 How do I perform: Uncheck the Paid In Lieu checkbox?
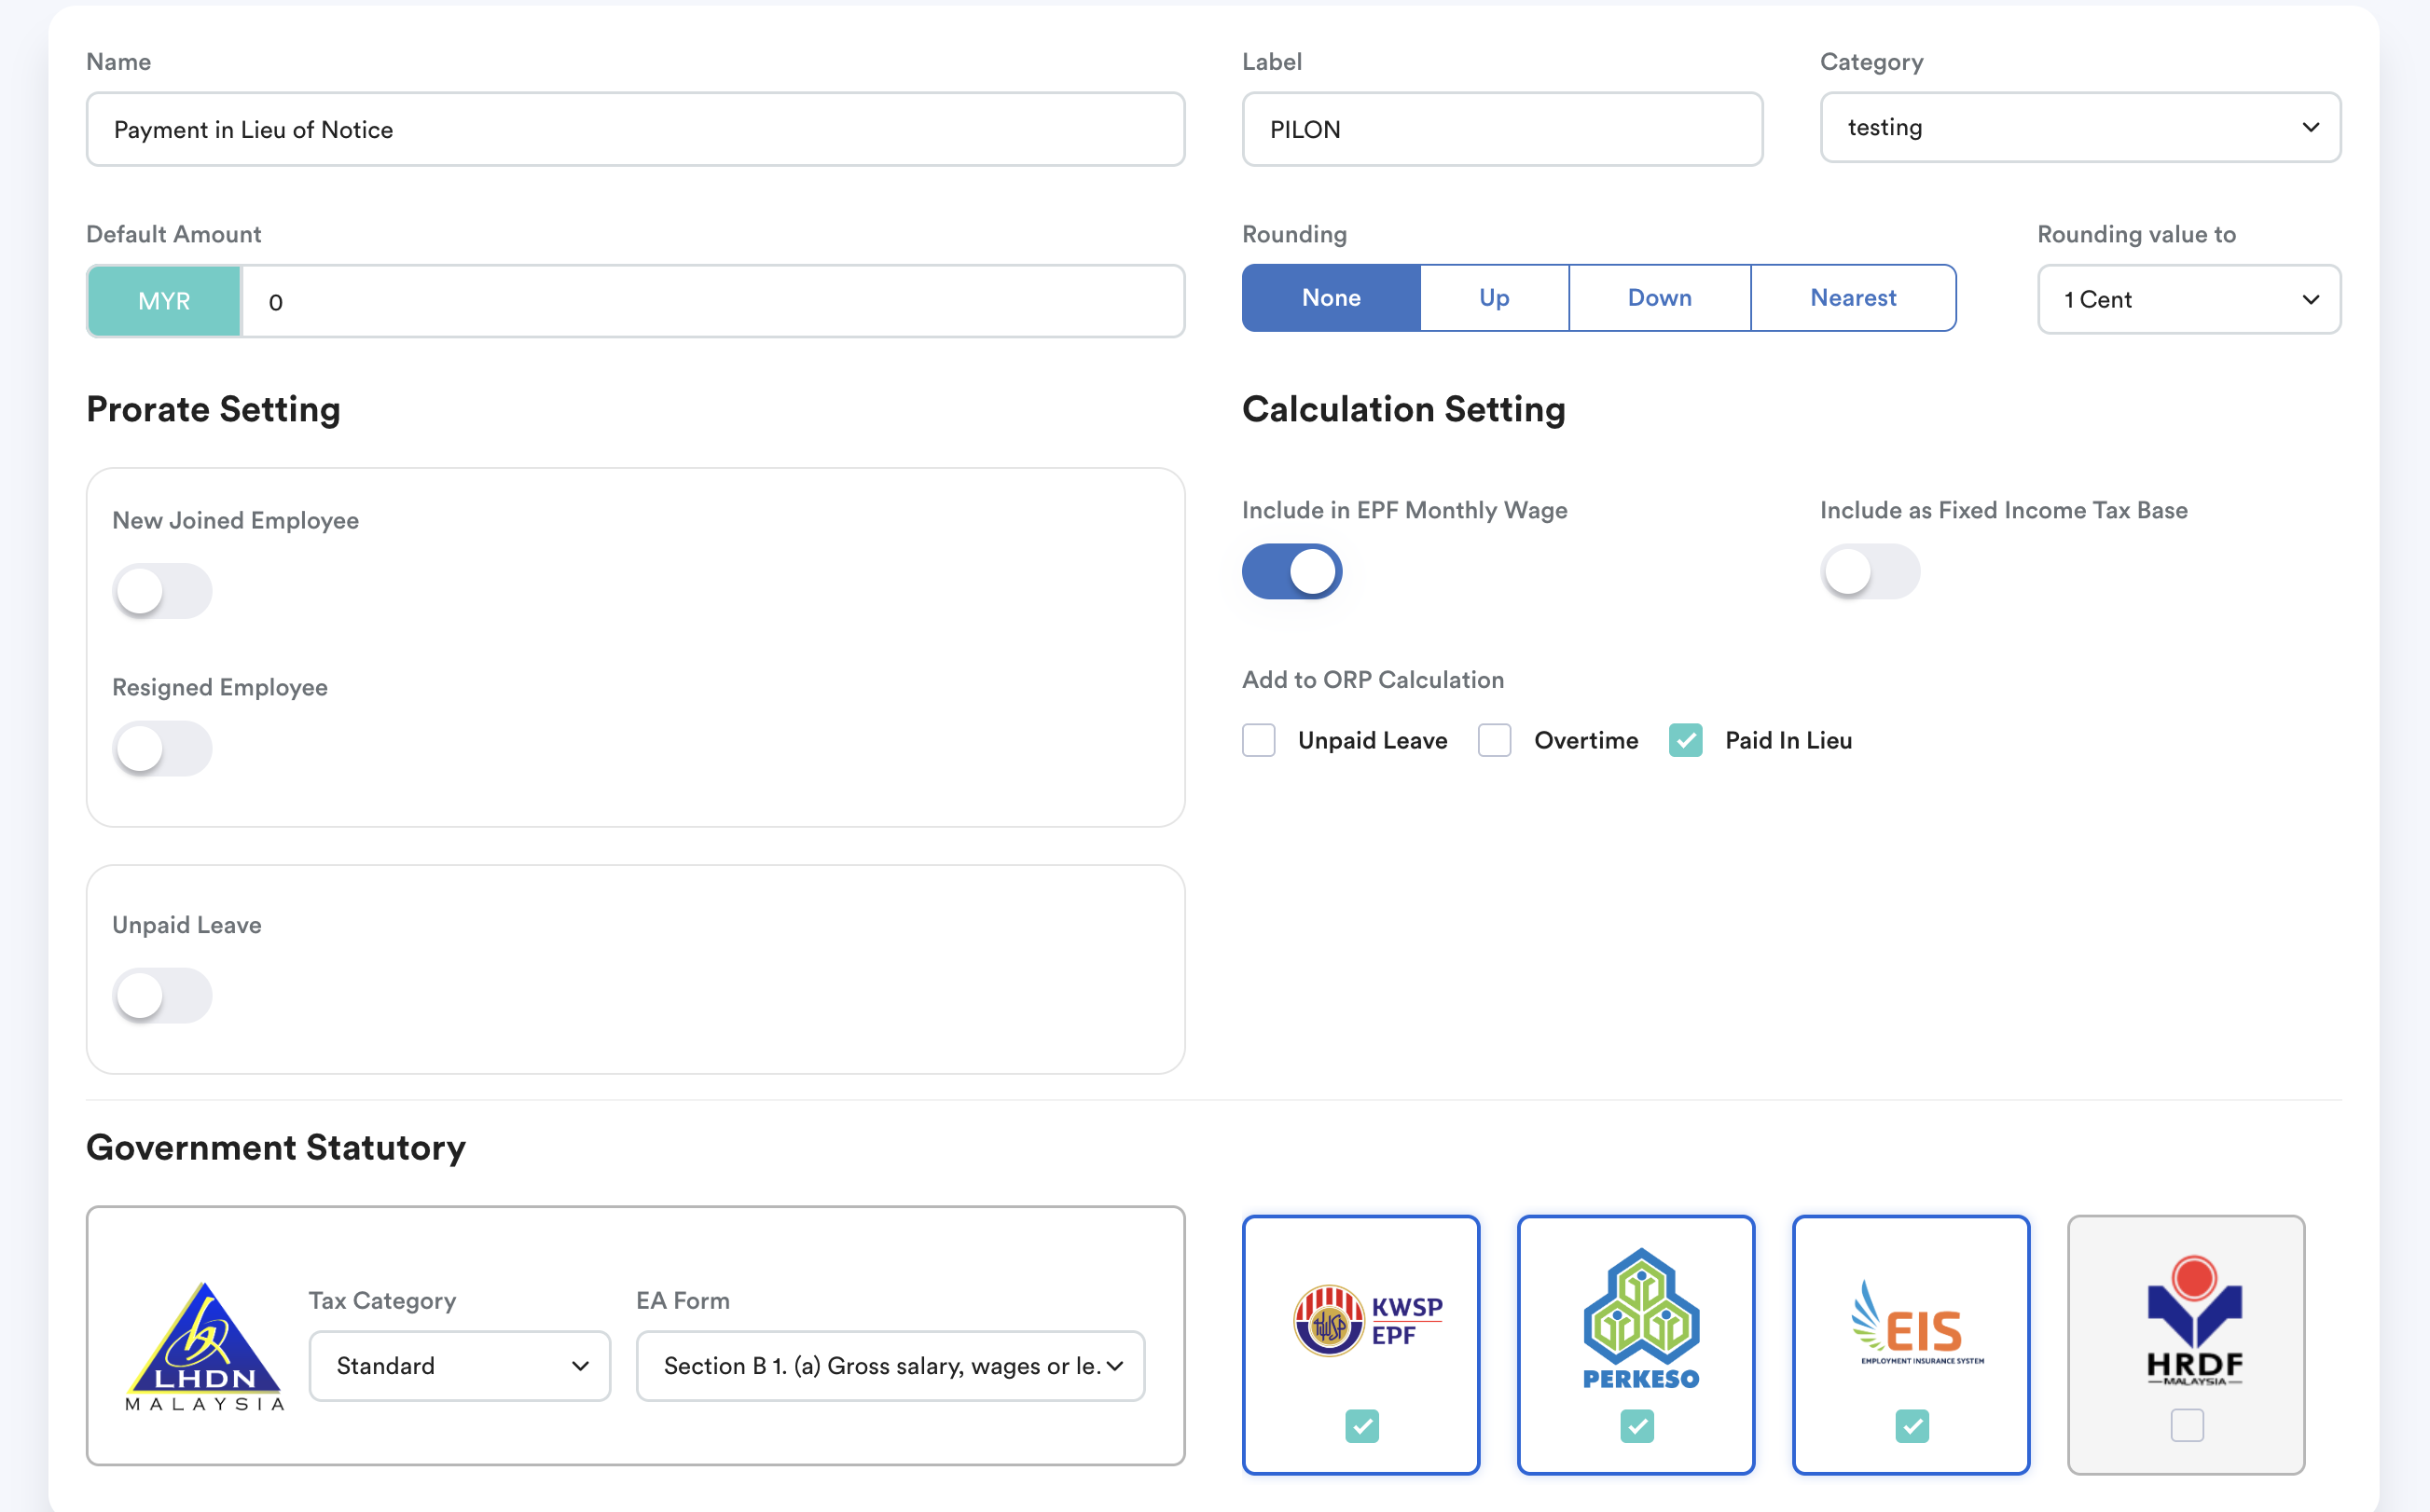pos(1686,741)
